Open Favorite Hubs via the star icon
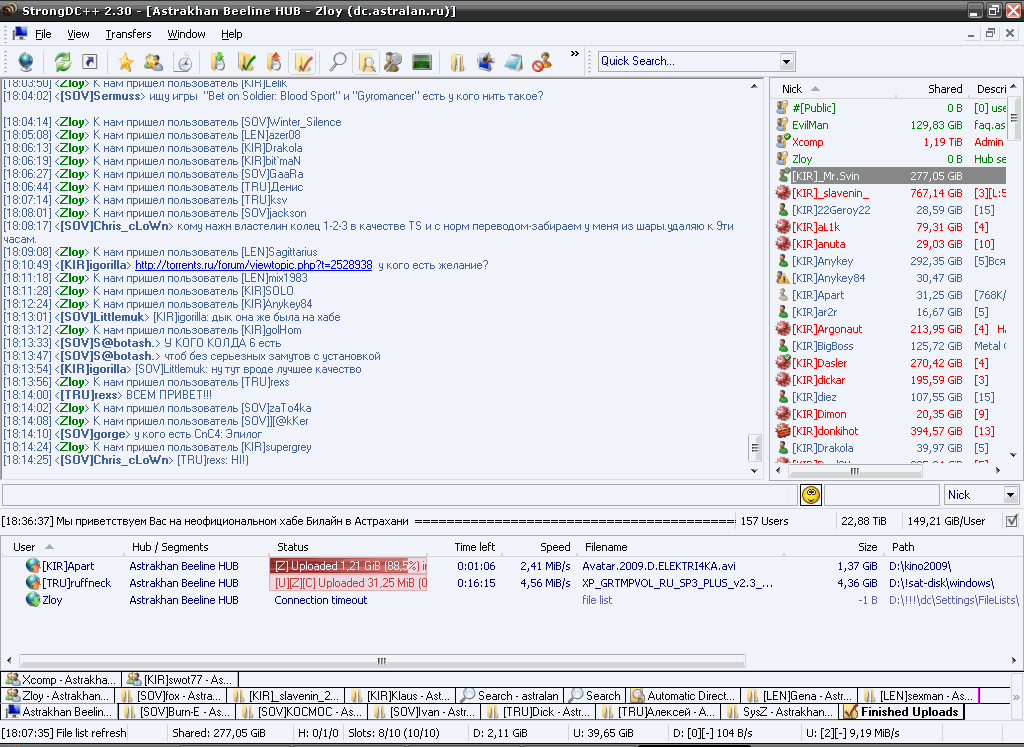 (x=126, y=62)
